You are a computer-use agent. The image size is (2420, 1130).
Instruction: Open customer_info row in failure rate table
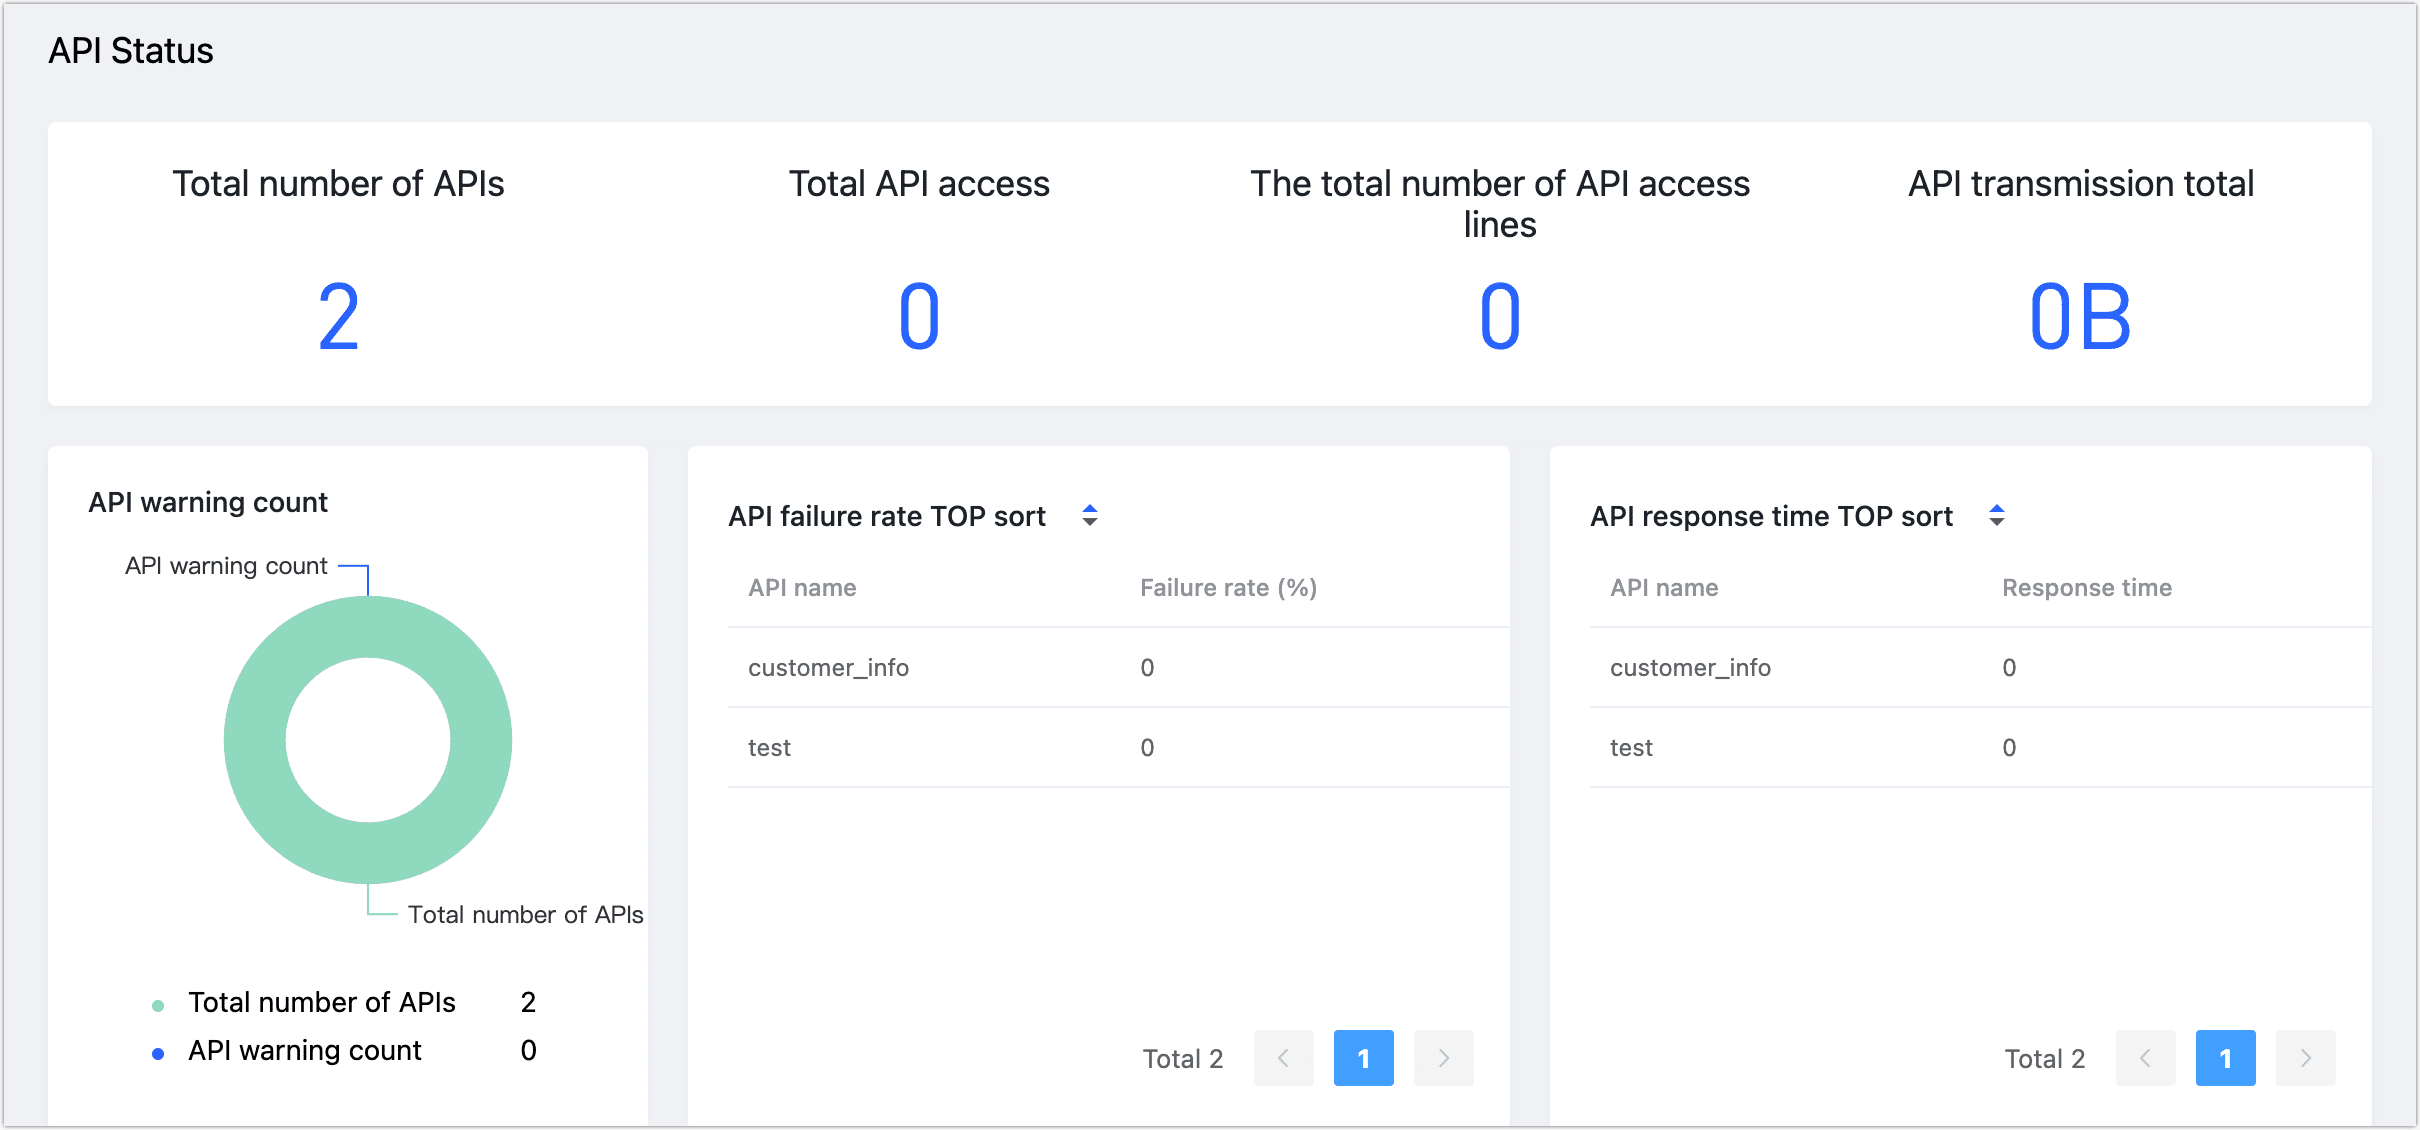[x=828, y=668]
